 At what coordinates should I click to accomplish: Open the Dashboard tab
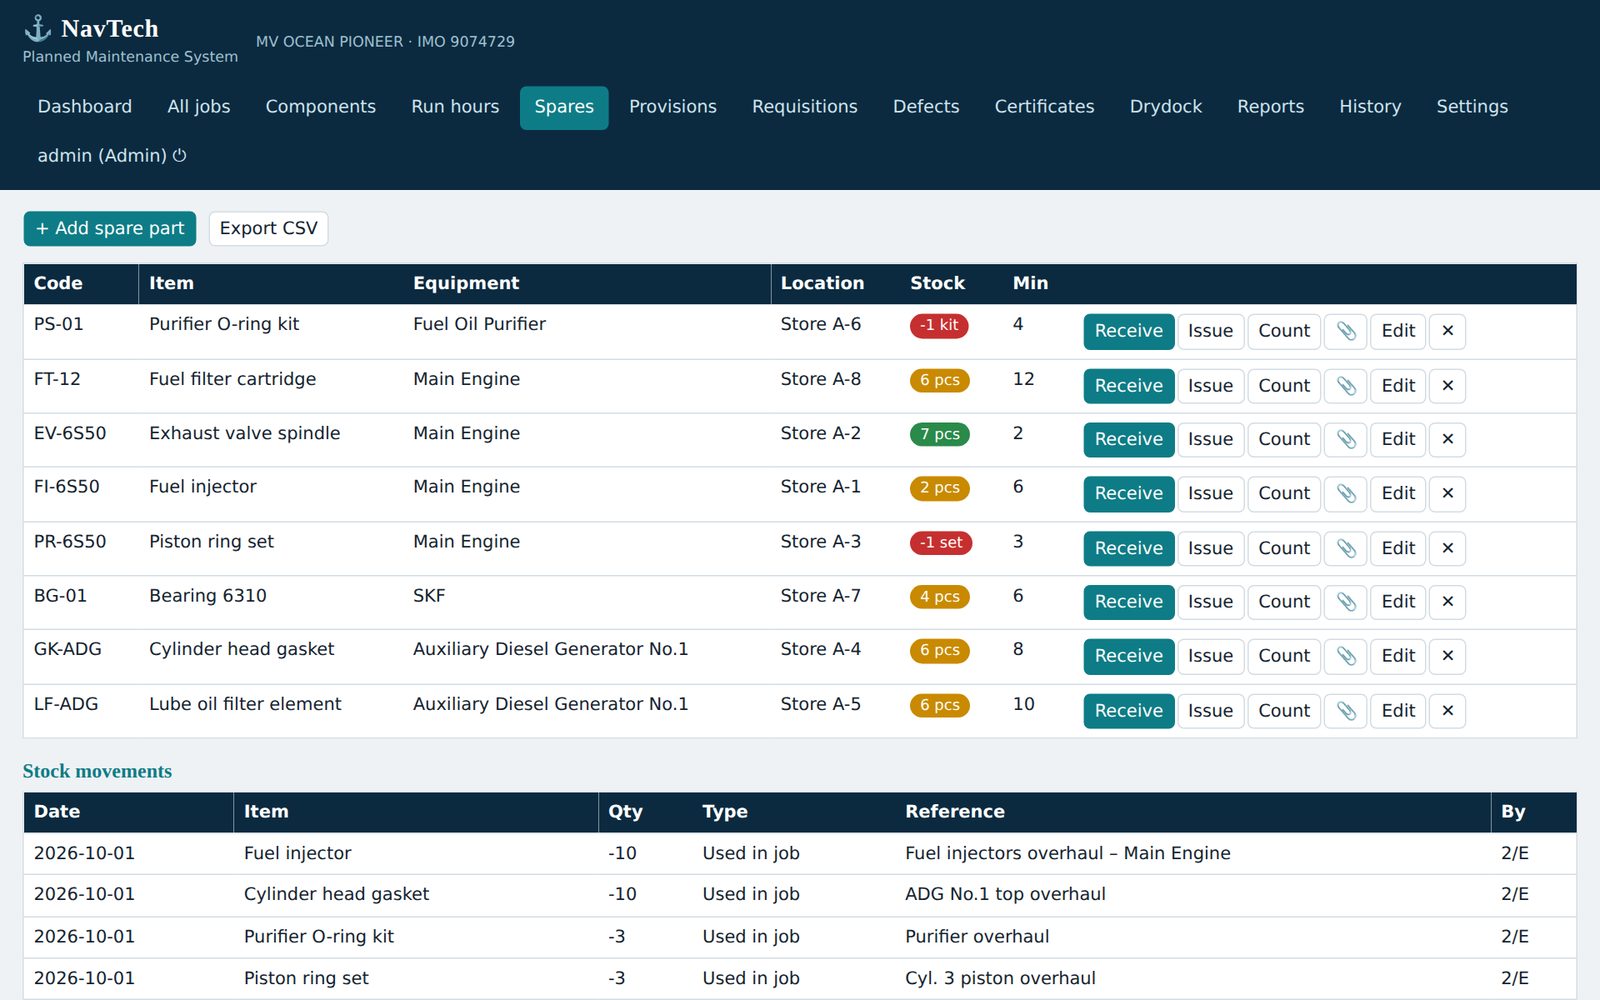click(85, 107)
